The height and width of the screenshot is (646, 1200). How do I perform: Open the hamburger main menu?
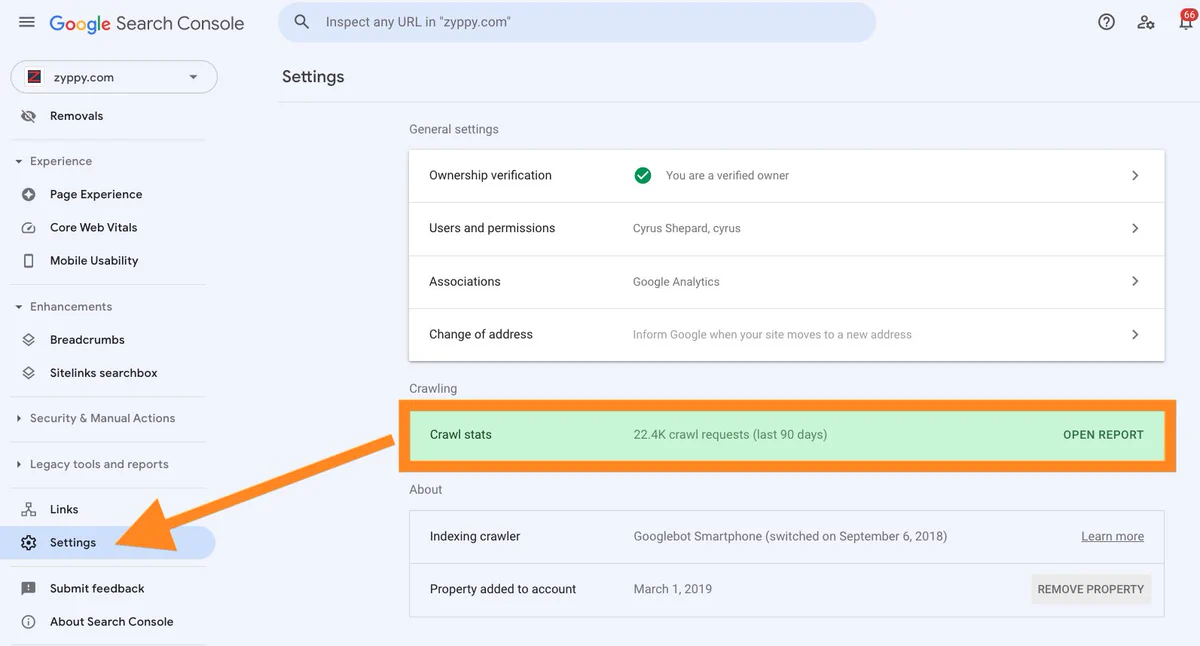[27, 22]
